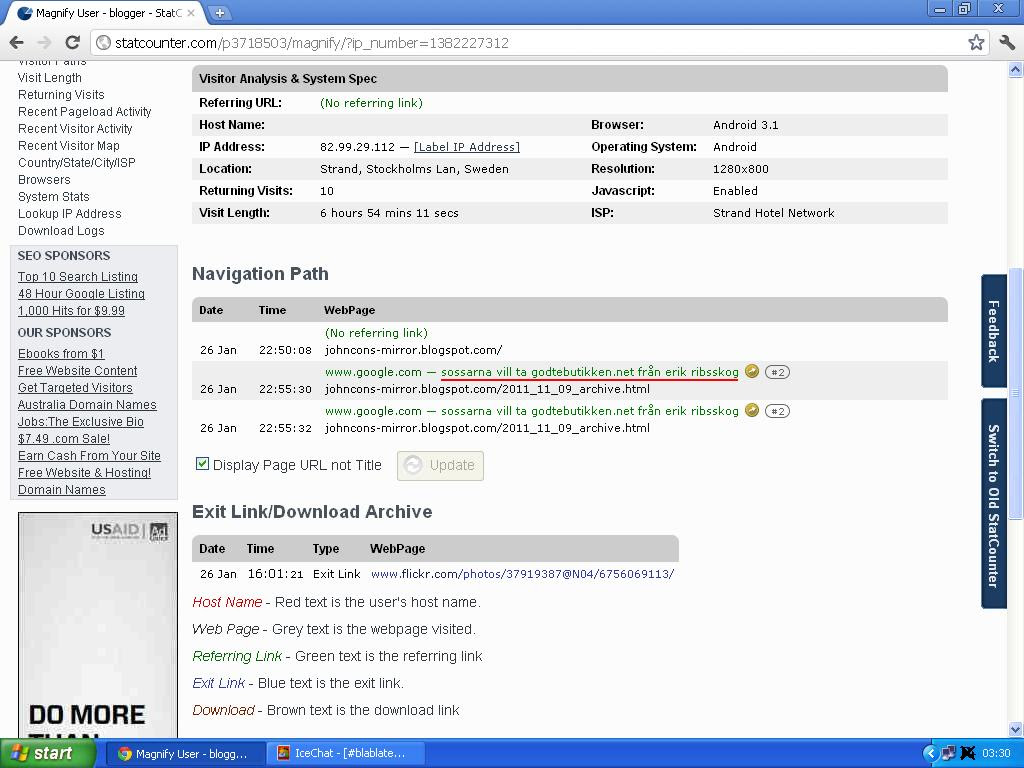Click the #2 badge in the 22:55:30 row
The height and width of the screenshot is (768, 1024).
(777, 372)
